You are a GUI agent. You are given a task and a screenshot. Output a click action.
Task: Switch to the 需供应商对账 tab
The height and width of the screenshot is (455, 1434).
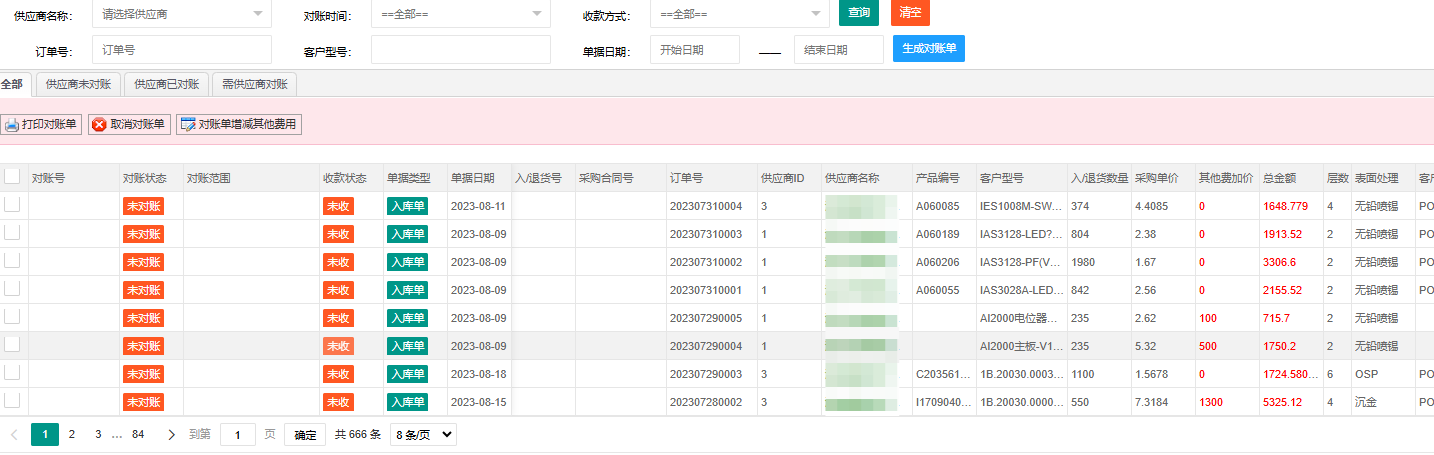click(x=255, y=84)
